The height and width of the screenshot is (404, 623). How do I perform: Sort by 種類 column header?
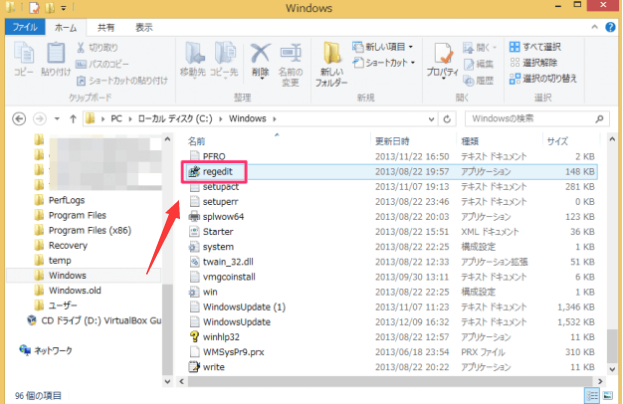[470, 141]
